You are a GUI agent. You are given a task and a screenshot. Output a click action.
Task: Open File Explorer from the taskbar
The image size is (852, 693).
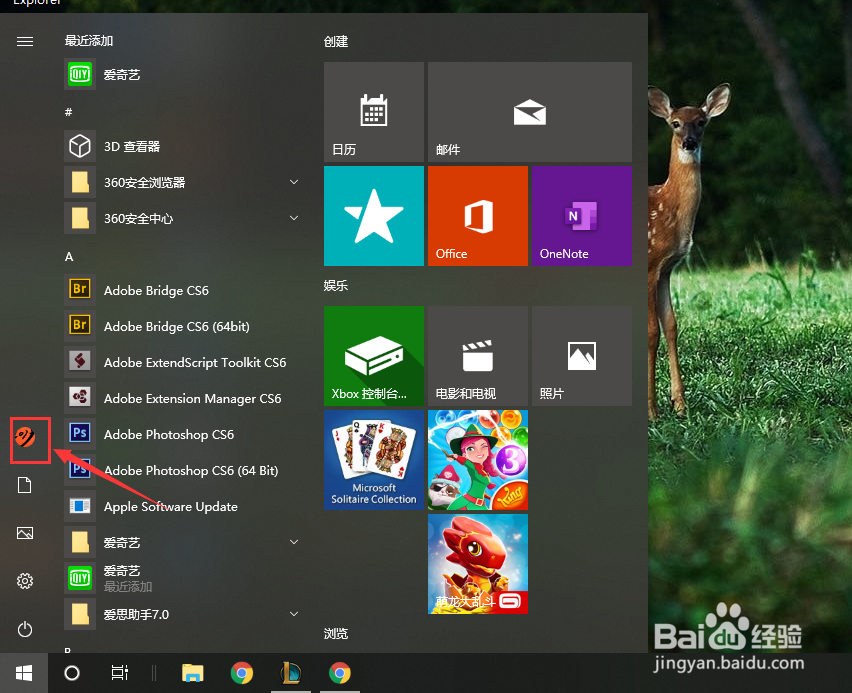click(192, 673)
